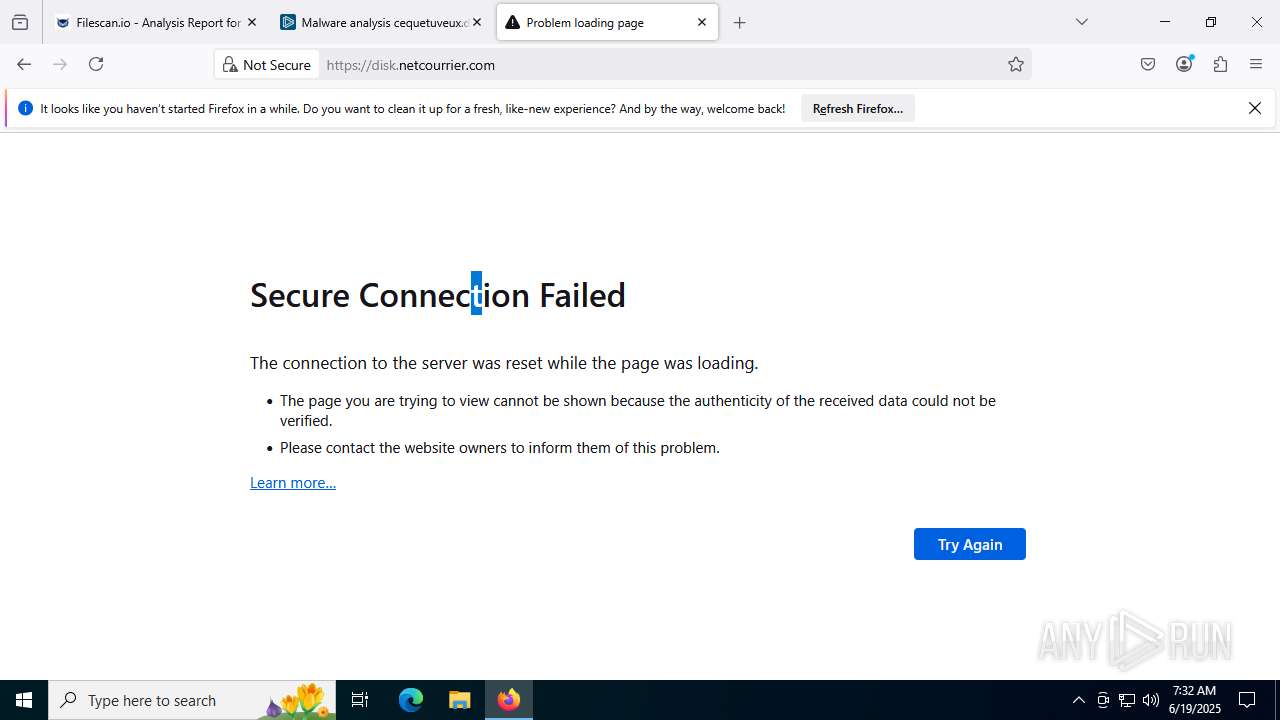Click the Type here to search box
The width and height of the screenshot is (1280, 720).
[x=192, y=700]
